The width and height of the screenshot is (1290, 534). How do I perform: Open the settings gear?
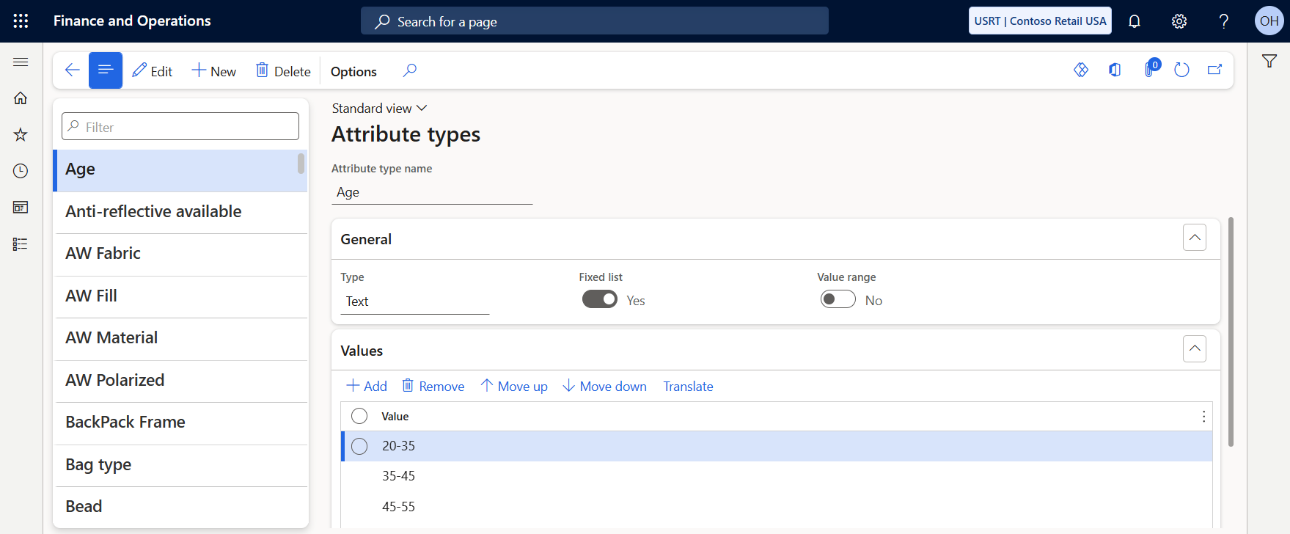pyautogui.click(x=1179, y=21)
